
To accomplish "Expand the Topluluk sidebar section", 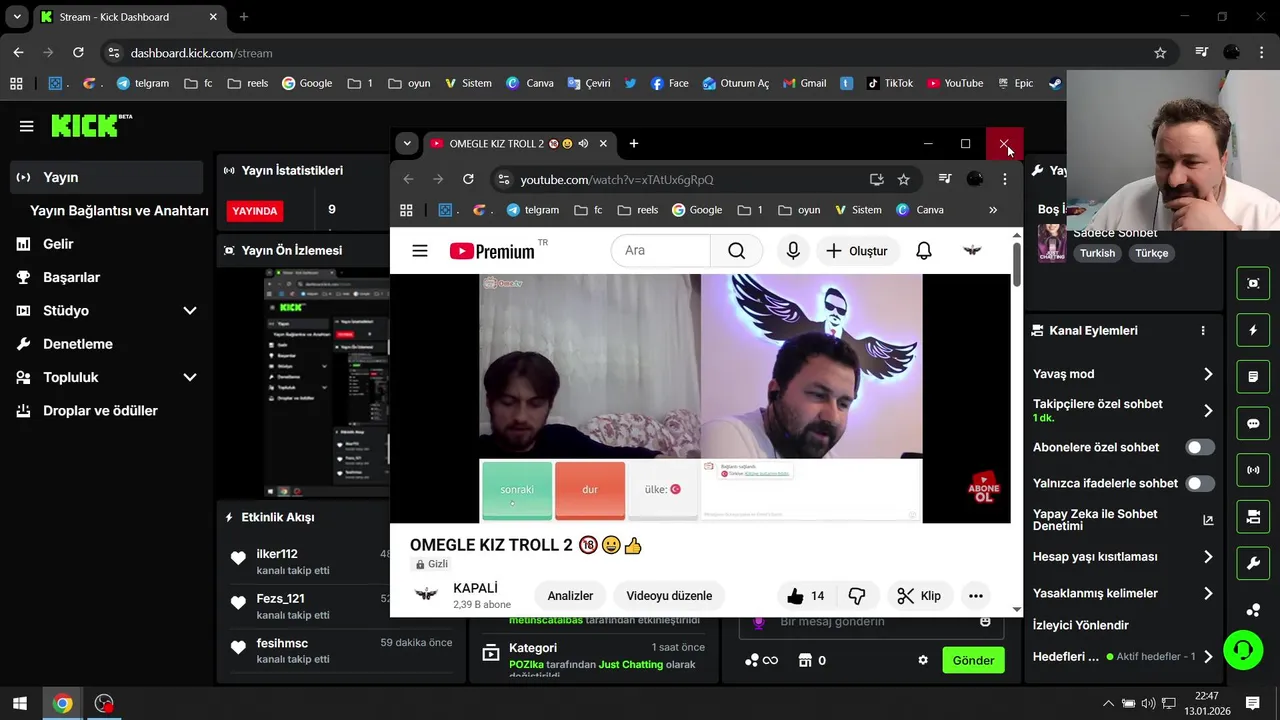I will coord(190,378).
